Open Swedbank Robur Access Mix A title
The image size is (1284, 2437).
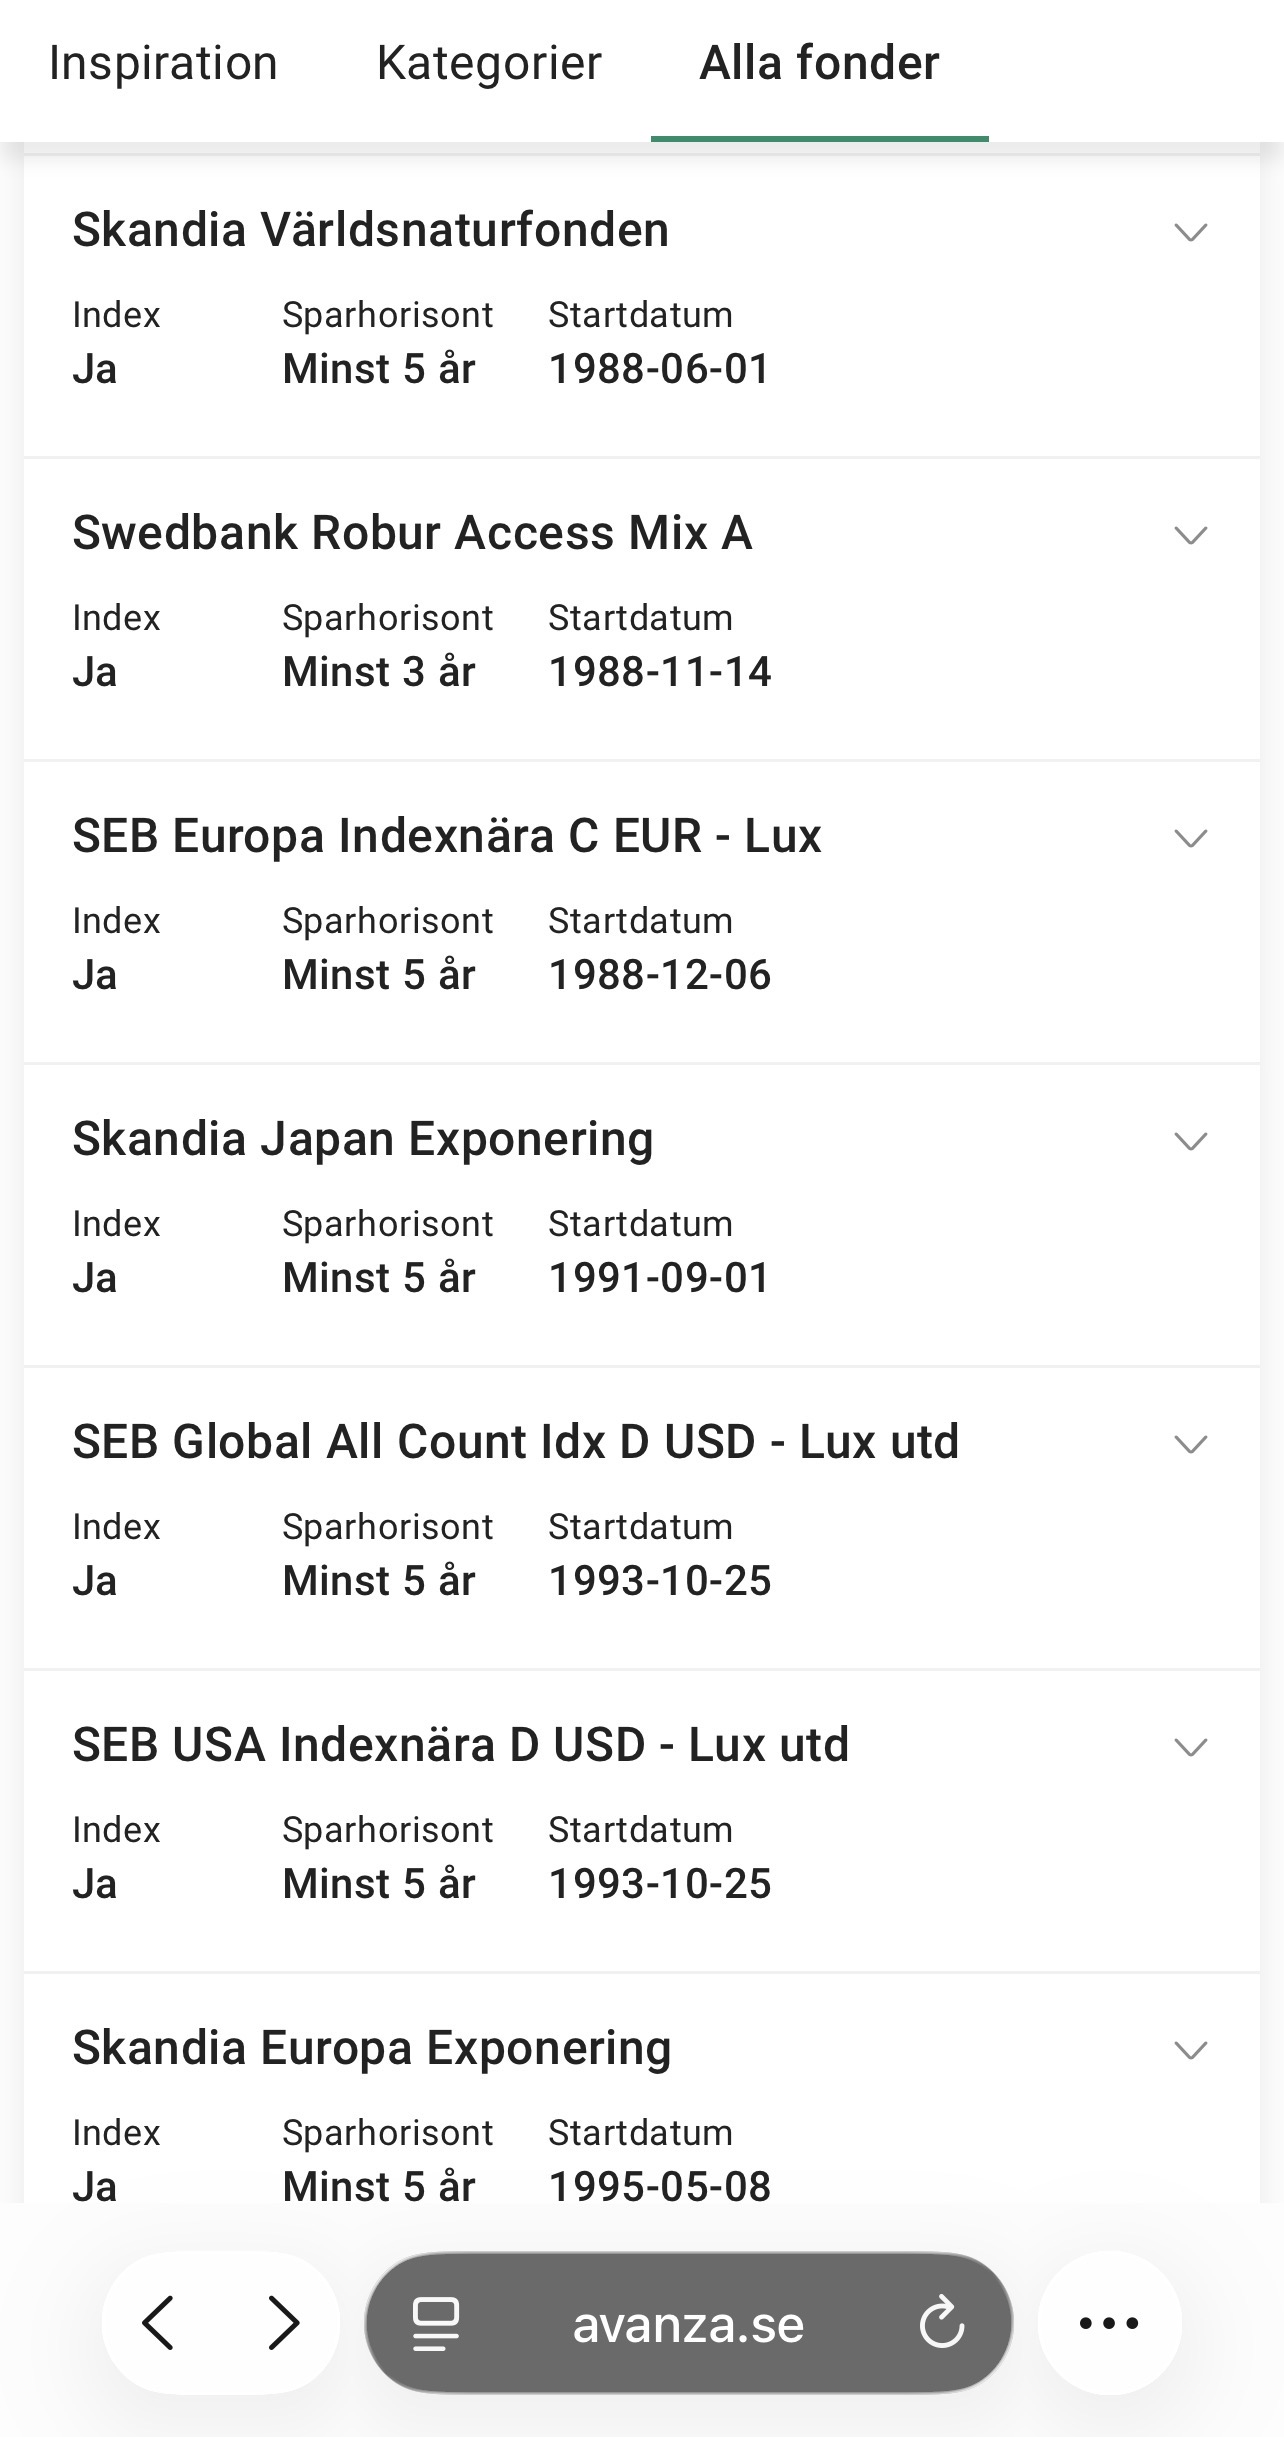[412, 533]
